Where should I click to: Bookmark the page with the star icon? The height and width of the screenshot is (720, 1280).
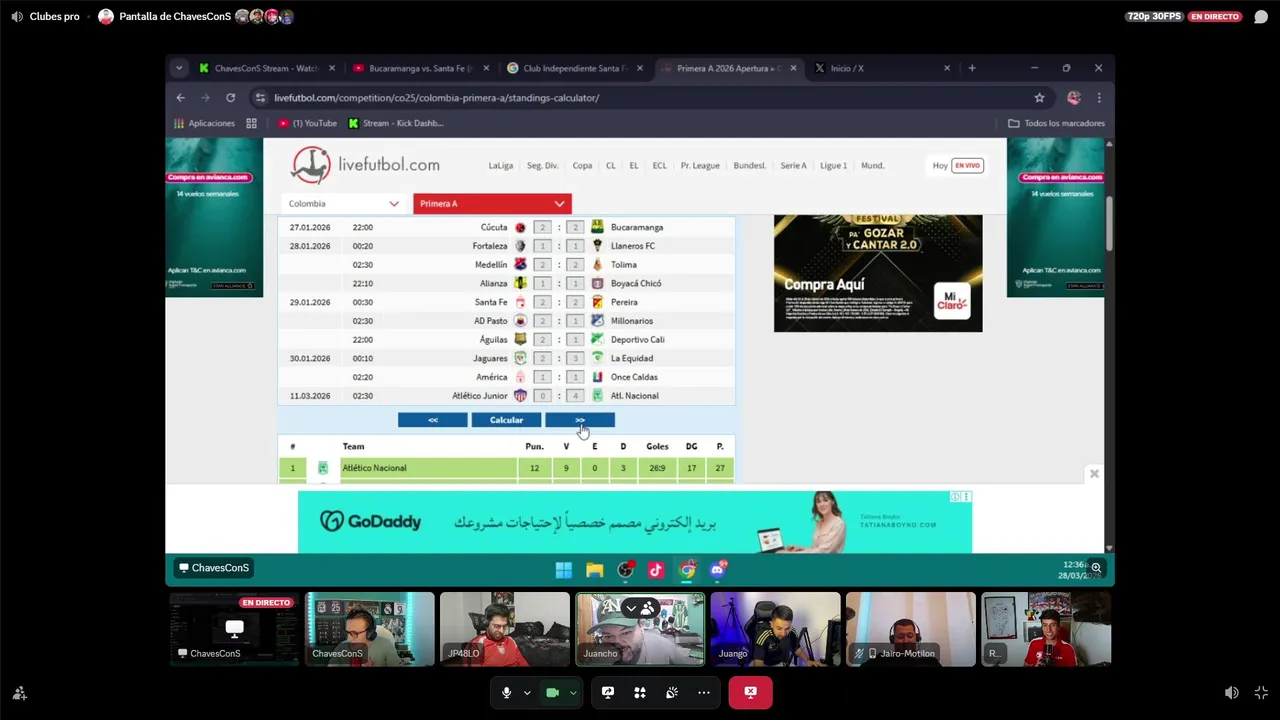click(1039, 98)
